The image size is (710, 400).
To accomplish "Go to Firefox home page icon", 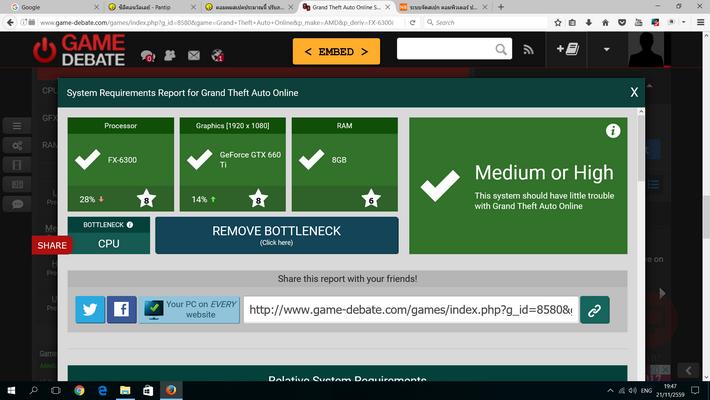I will click(x=605, y=22).
